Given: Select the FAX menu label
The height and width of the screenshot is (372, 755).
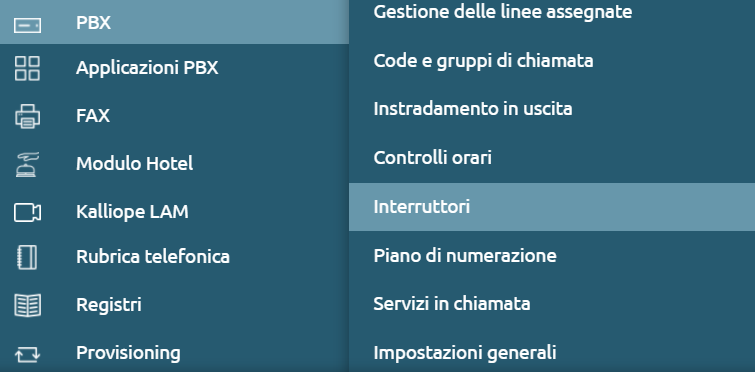Looking at the screenshot, I should pos(93,116).
